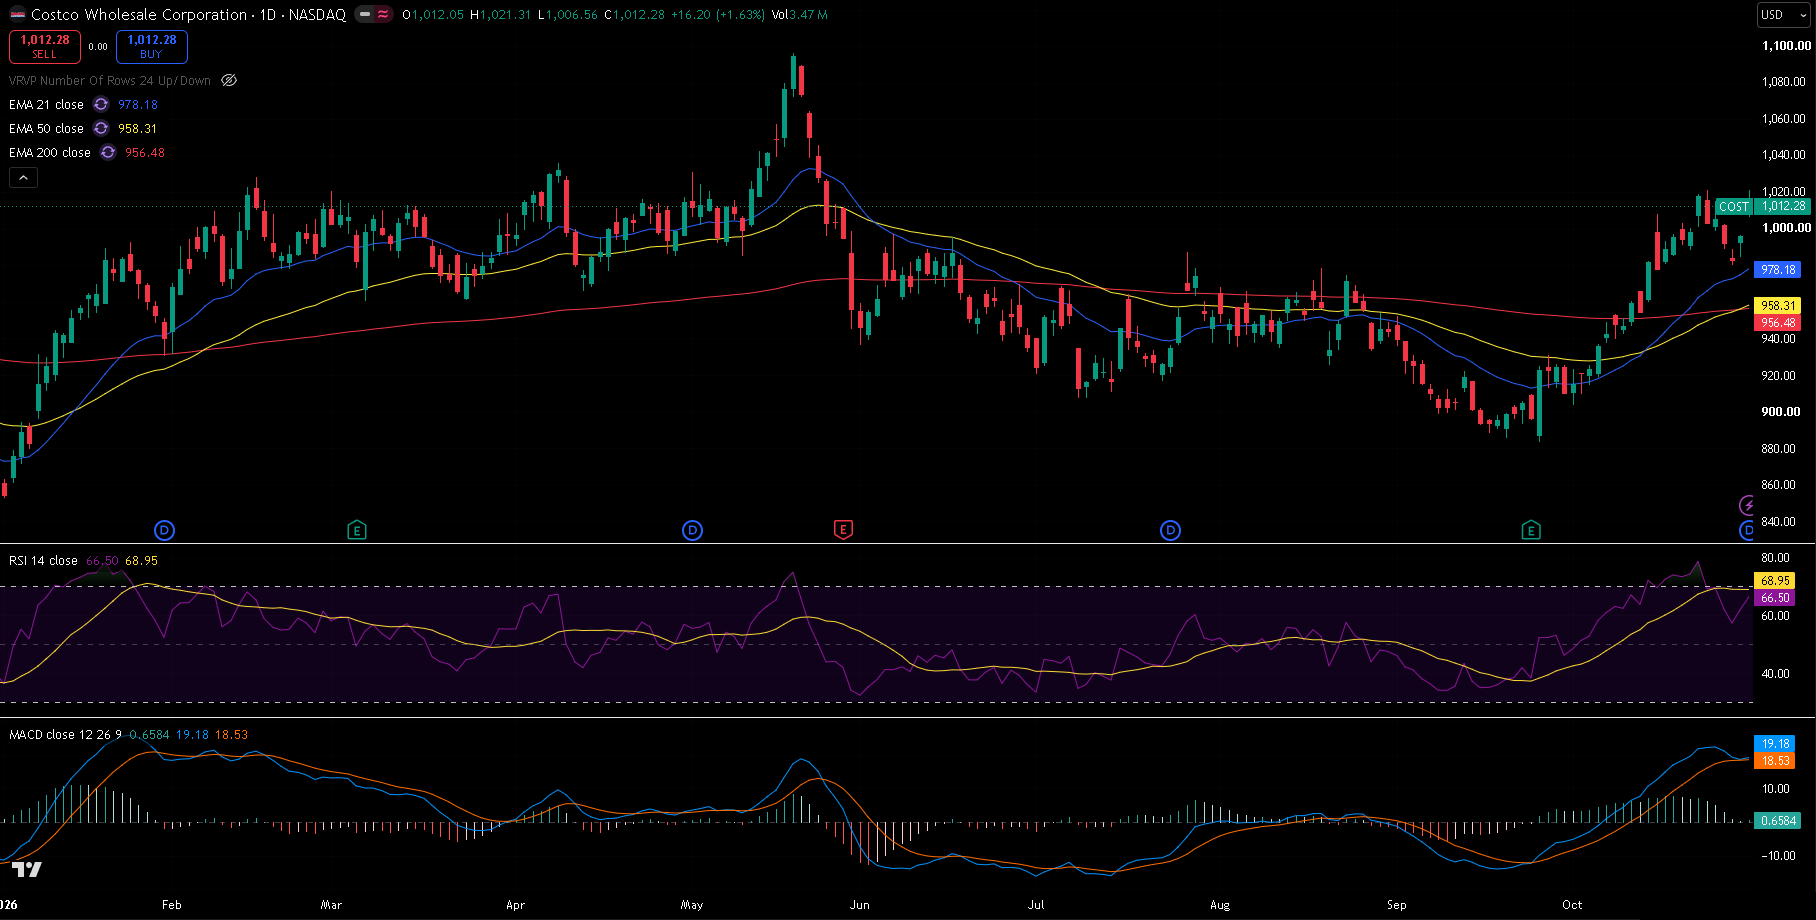Click the purple refresh icon beside EMA 50
This screenshot has width=1816, height=920.
[101, 128]
